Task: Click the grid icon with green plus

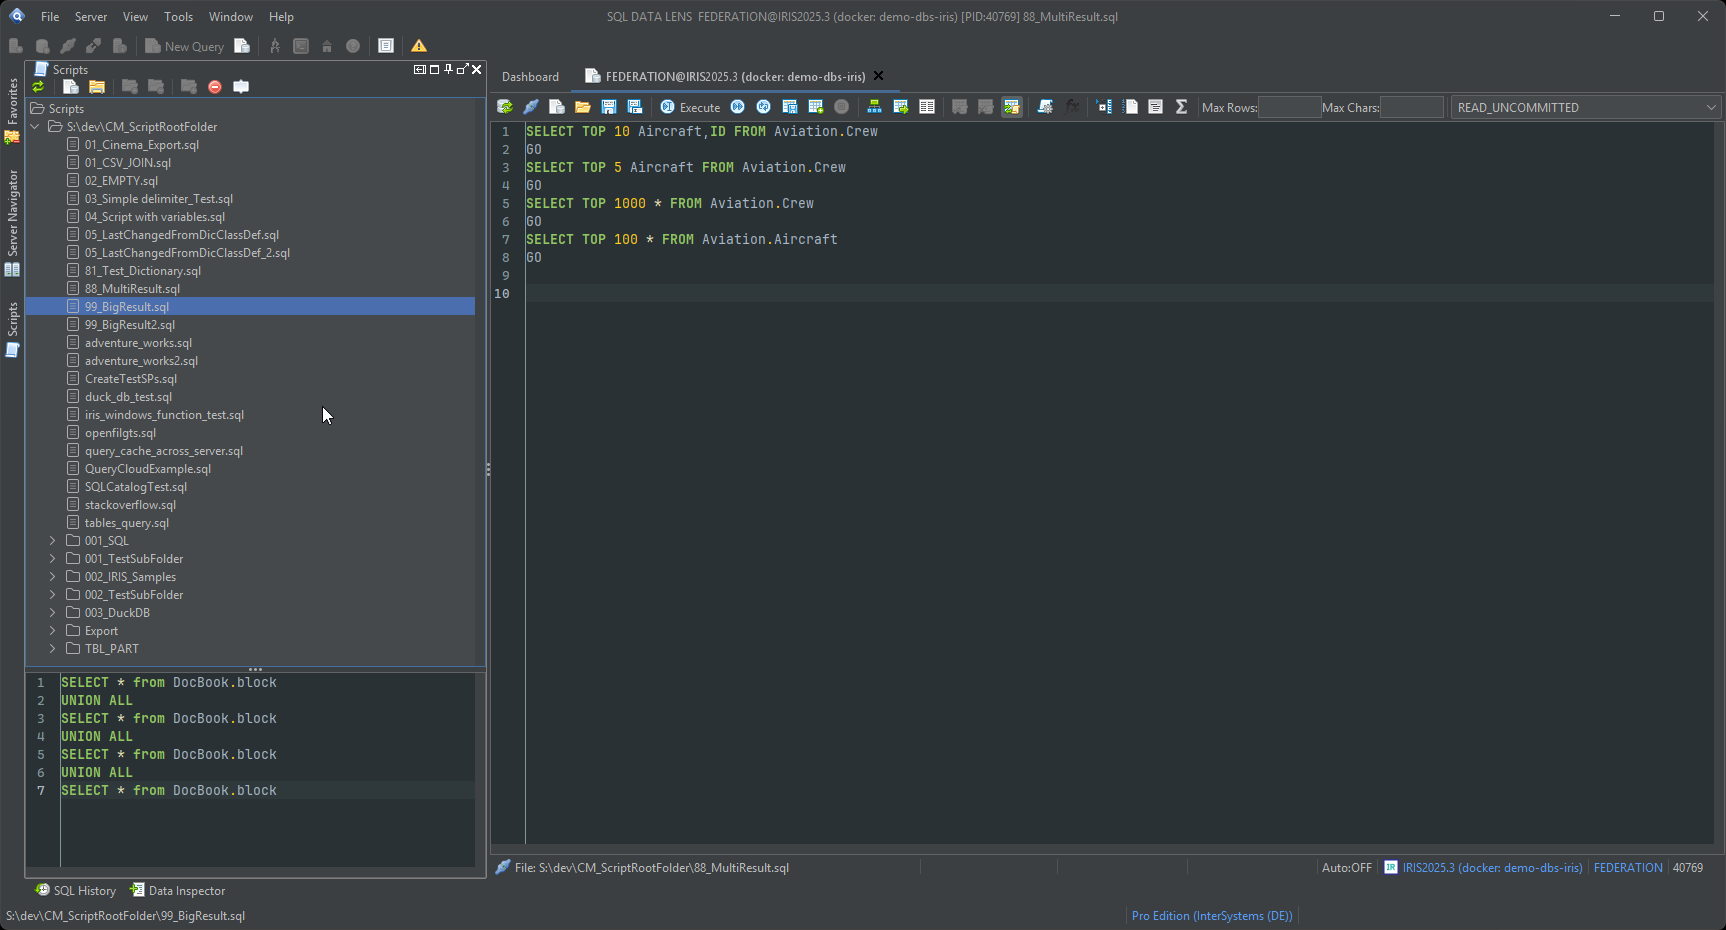Action: tap(816, 107)
